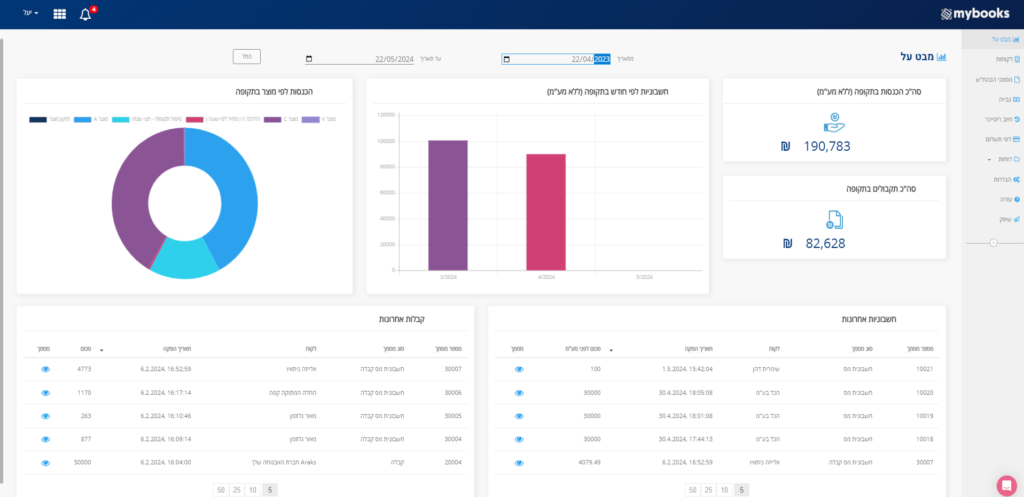This screenshot has height=497, width=1024.
Task: View receipt 30006 via its eye icon
Action: (45, 393)
